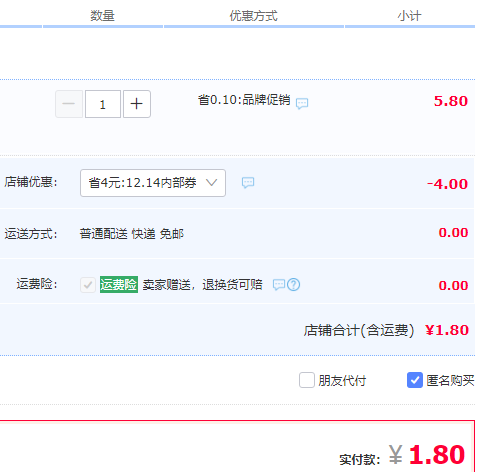Click the green 运费险 badge

point(119,285)
